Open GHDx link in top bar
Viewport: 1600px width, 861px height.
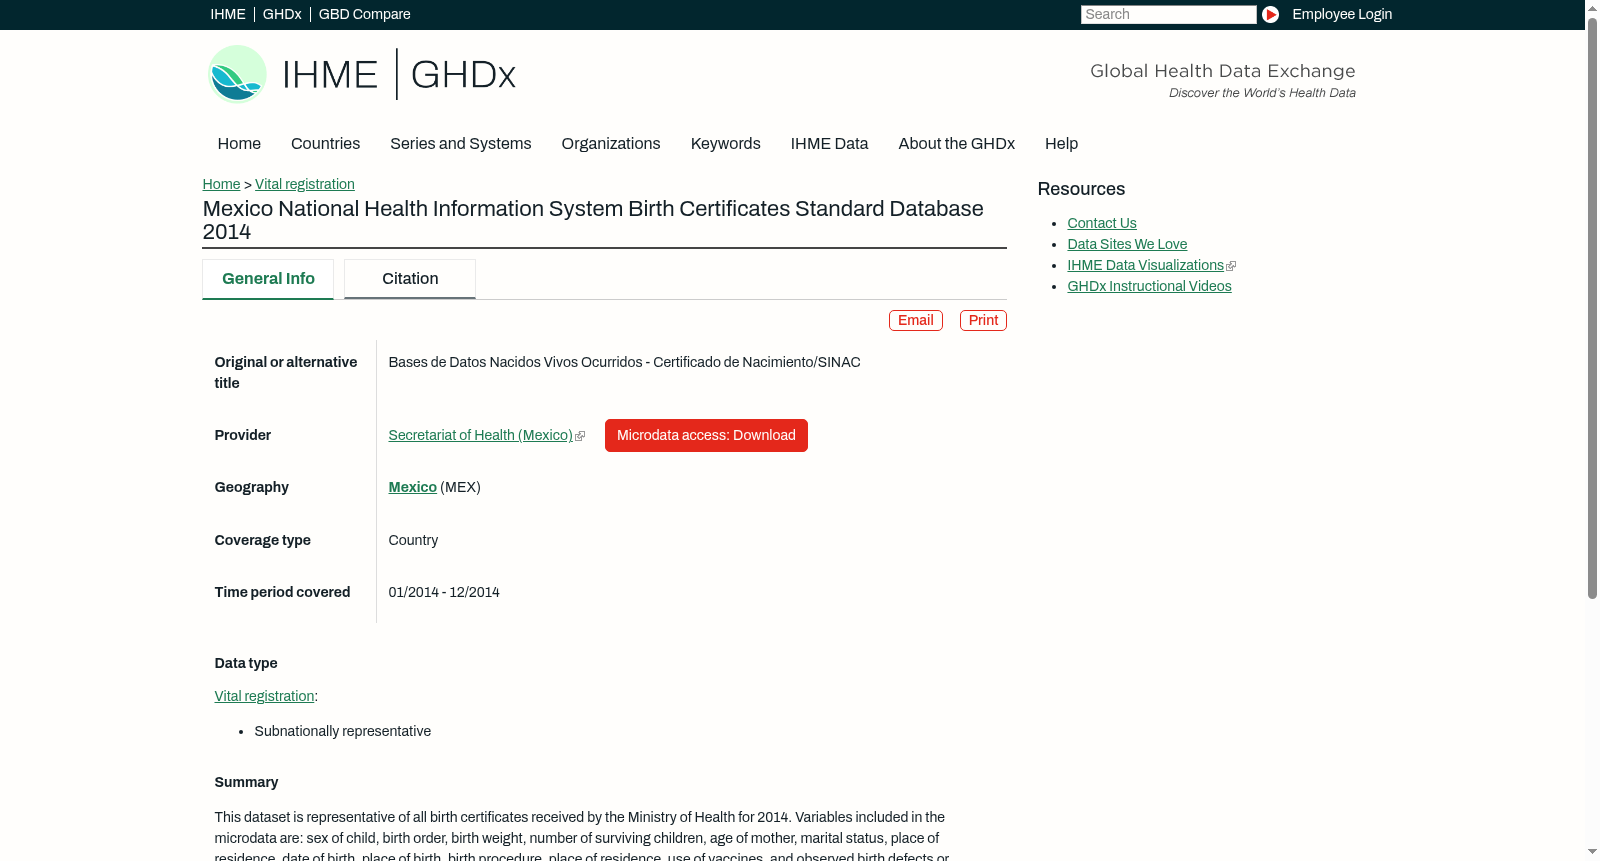[282, 14]
